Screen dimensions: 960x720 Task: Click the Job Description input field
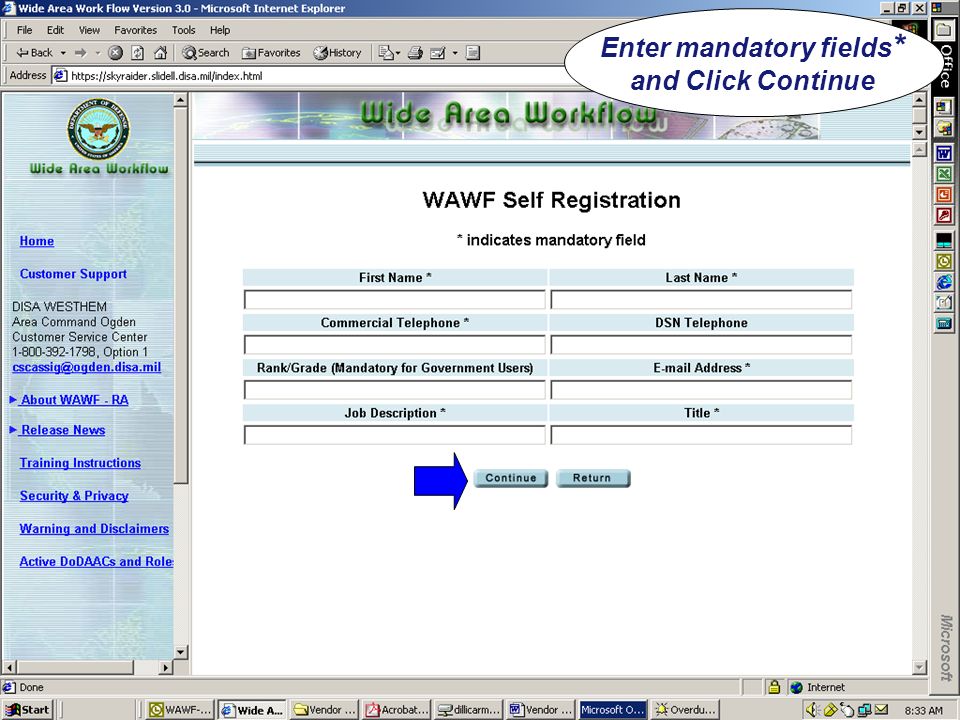coord(394,435)
